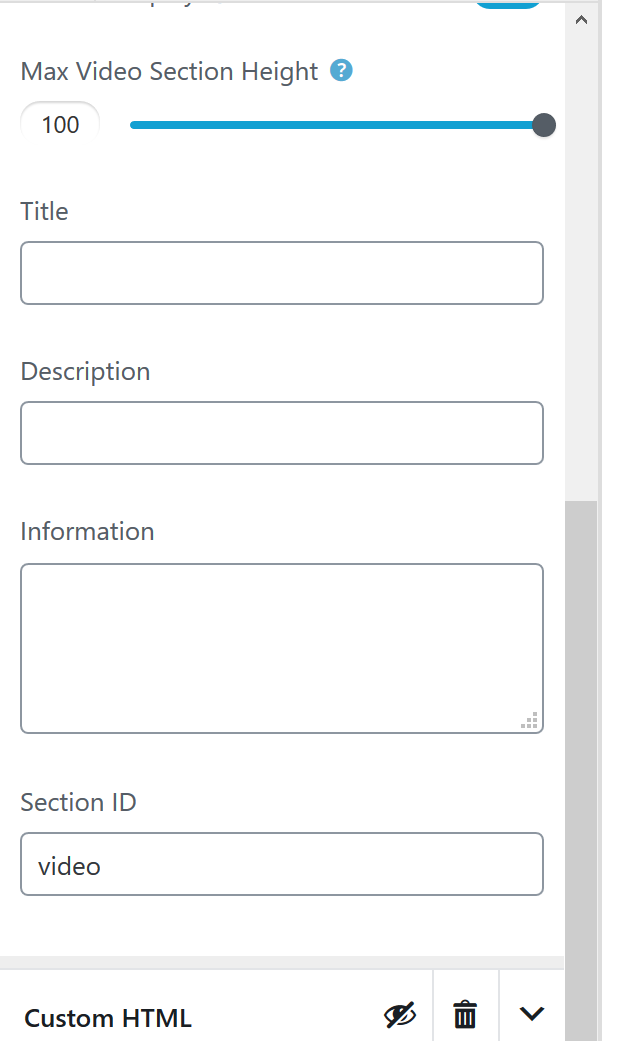Image resolution: width=619 pixels, height=1041 pixels.
Task: Click the help icon beside Max Video Section Height
Action: (x=342, y=71)
